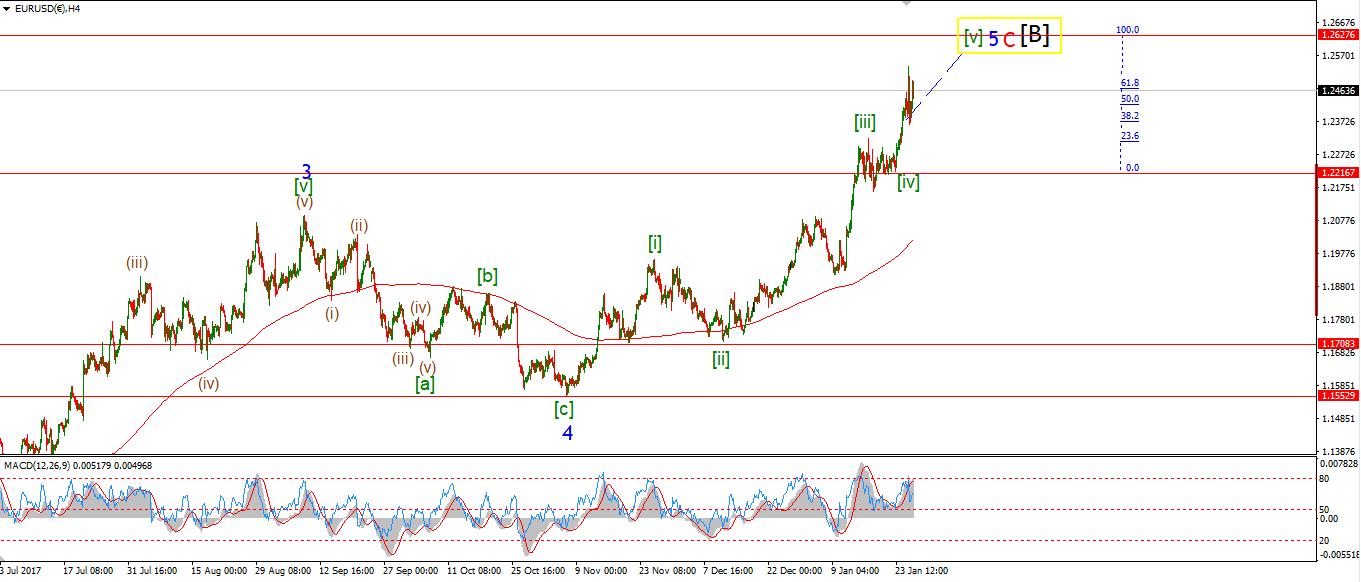The image size is (1361, 582).
Task: Click the 22 Dec 00:00 time label
Action: click(x=793, y=570)
